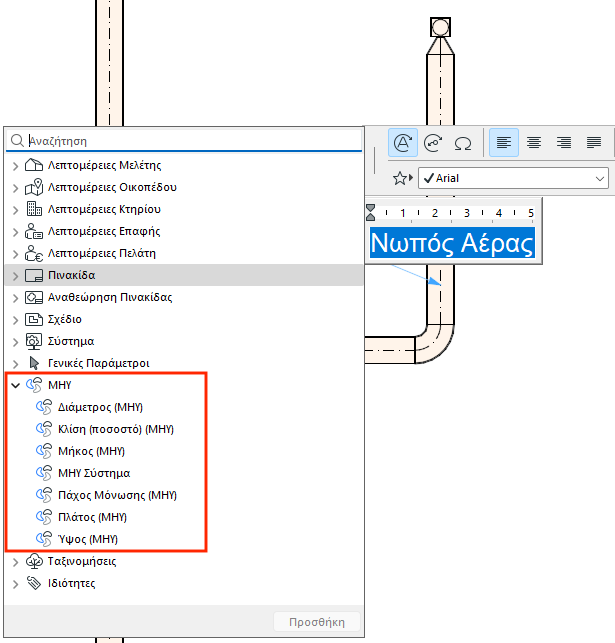Select Λεπτομέρειες Μελέτης row

pos(184,165)
